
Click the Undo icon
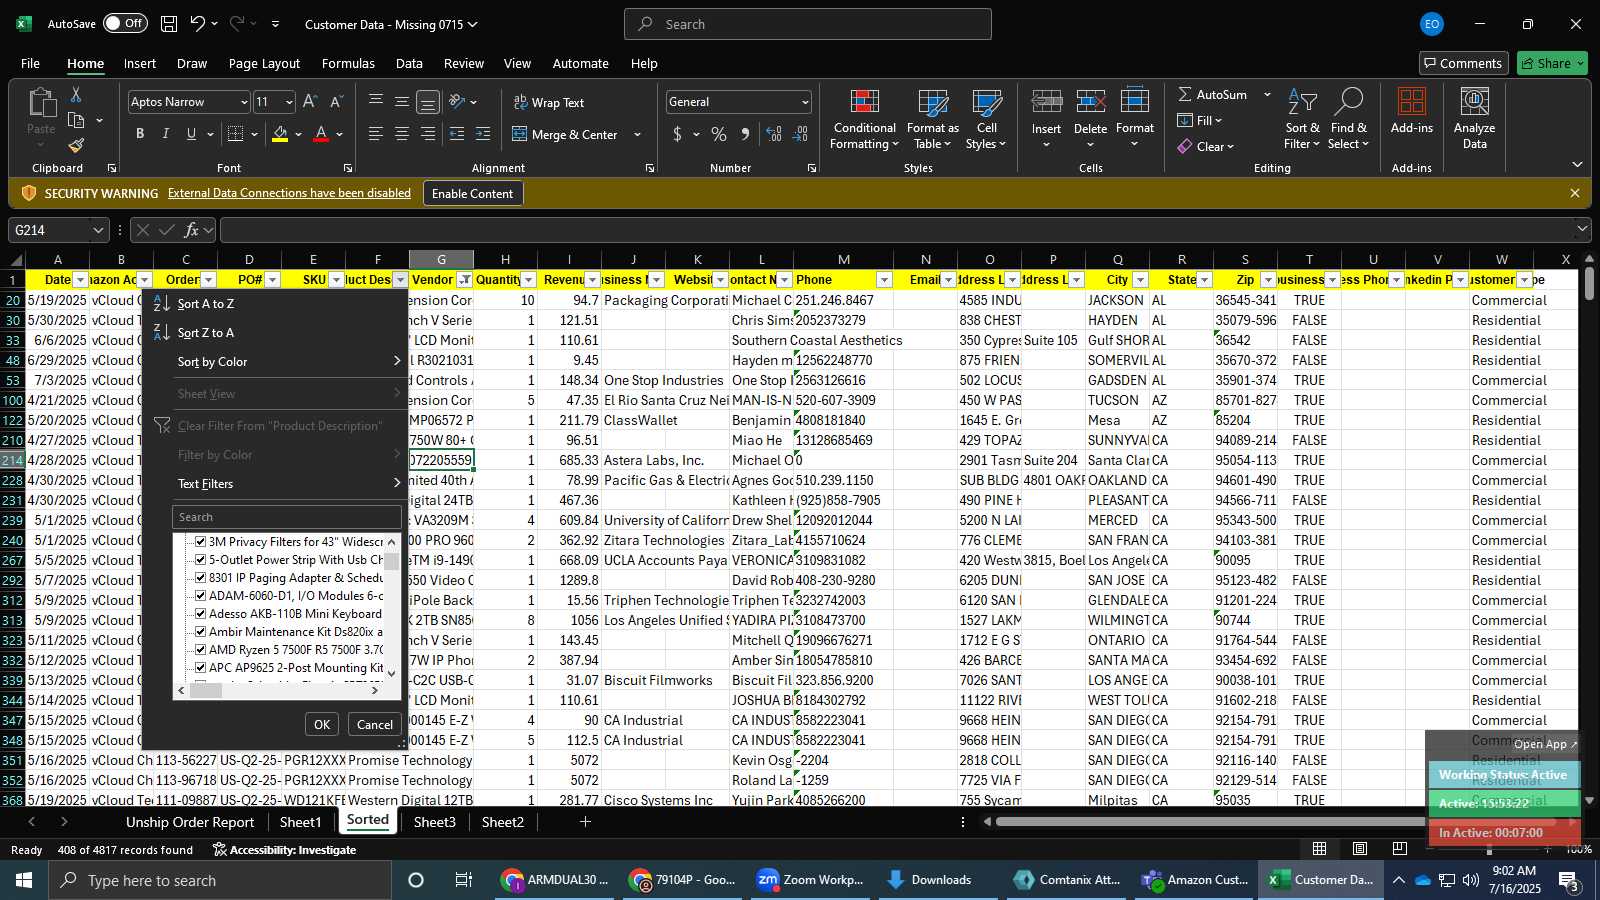pos(197,24)
